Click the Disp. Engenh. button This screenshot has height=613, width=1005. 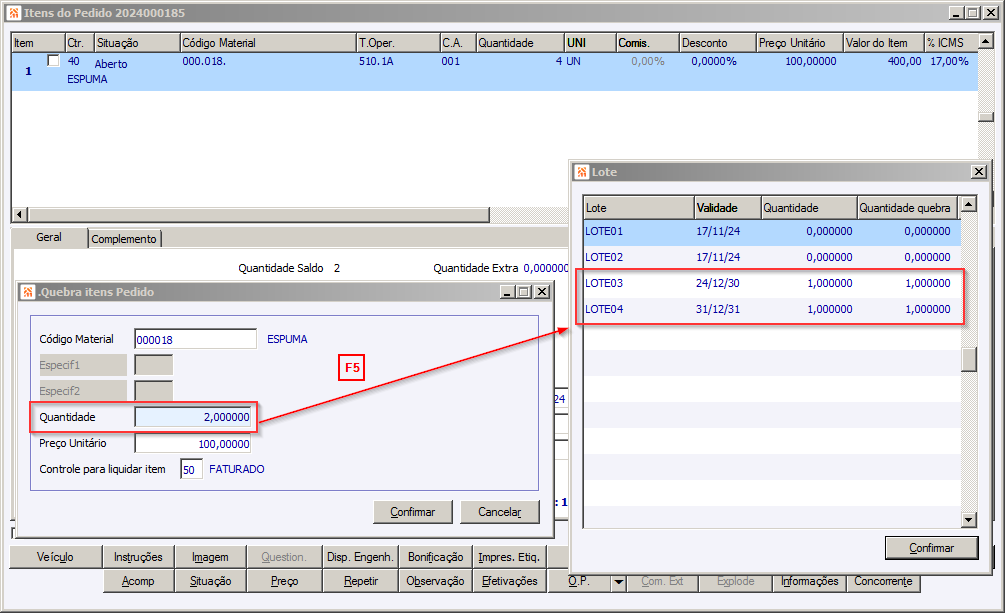point(360,557)
